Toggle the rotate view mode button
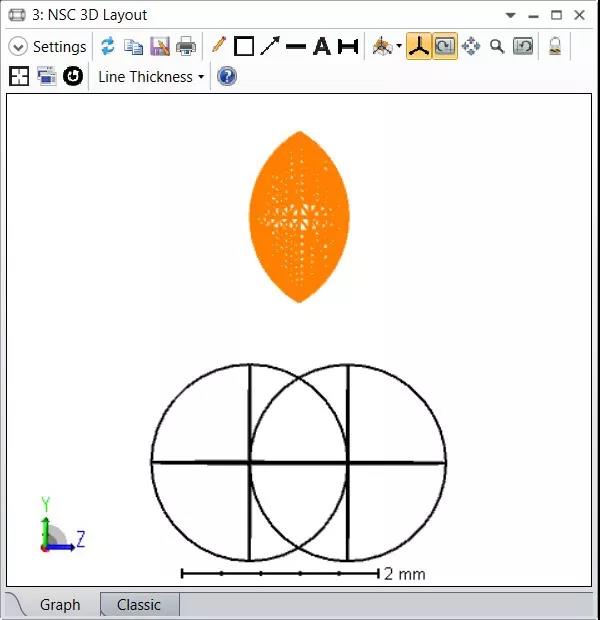 point(445,46)
